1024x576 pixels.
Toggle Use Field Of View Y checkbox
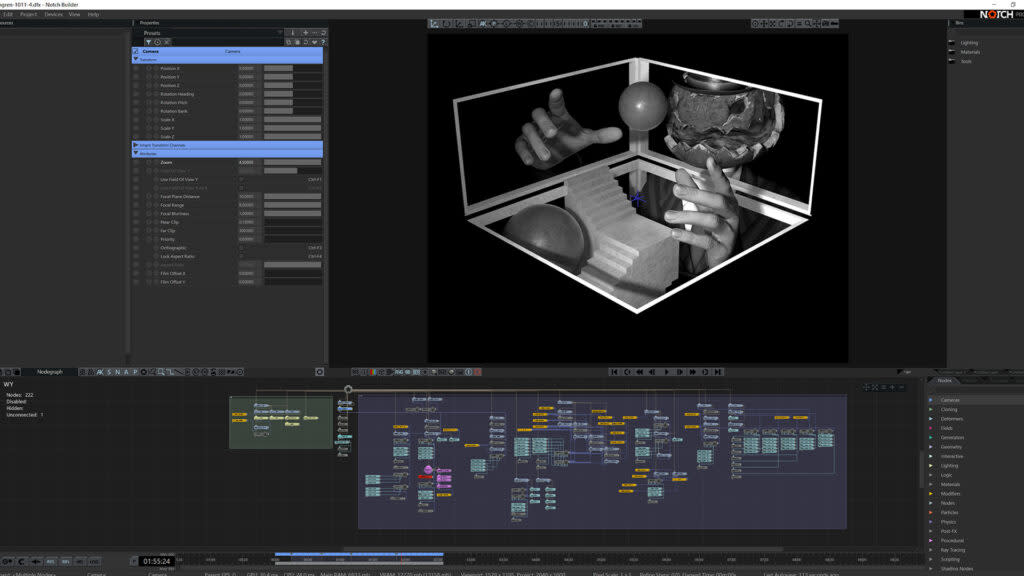[x=241, y=179]
